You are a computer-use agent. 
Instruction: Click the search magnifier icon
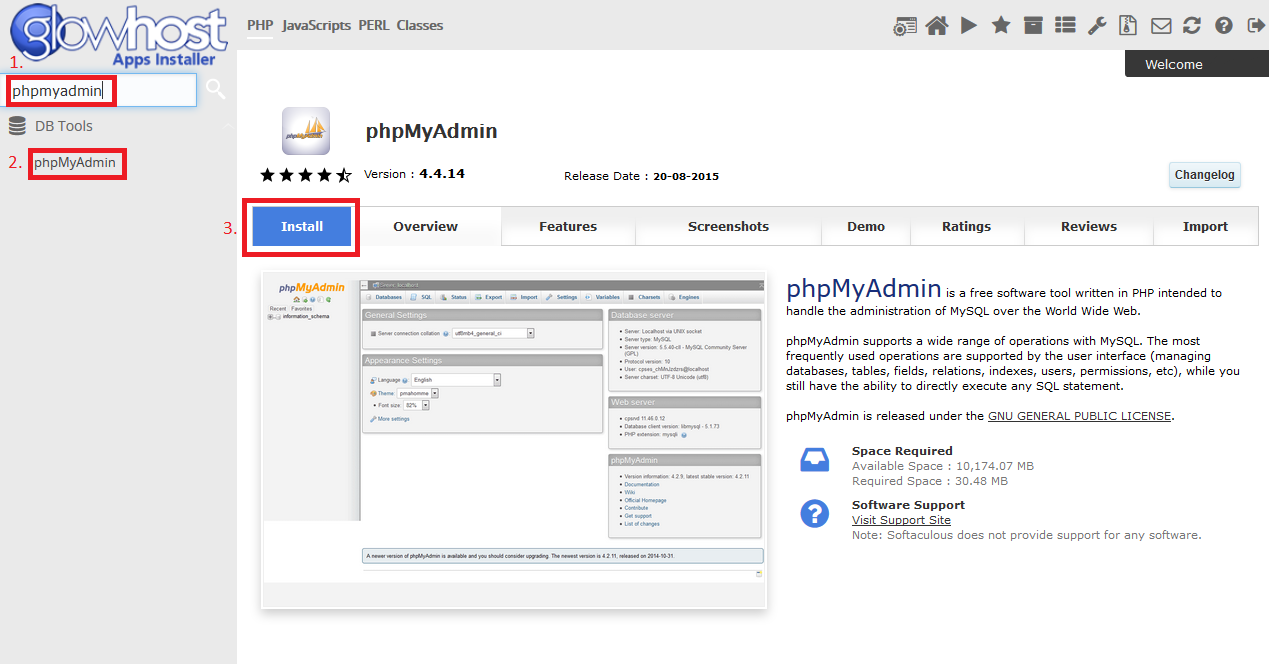pyautogui.click(x=216, y=90)
